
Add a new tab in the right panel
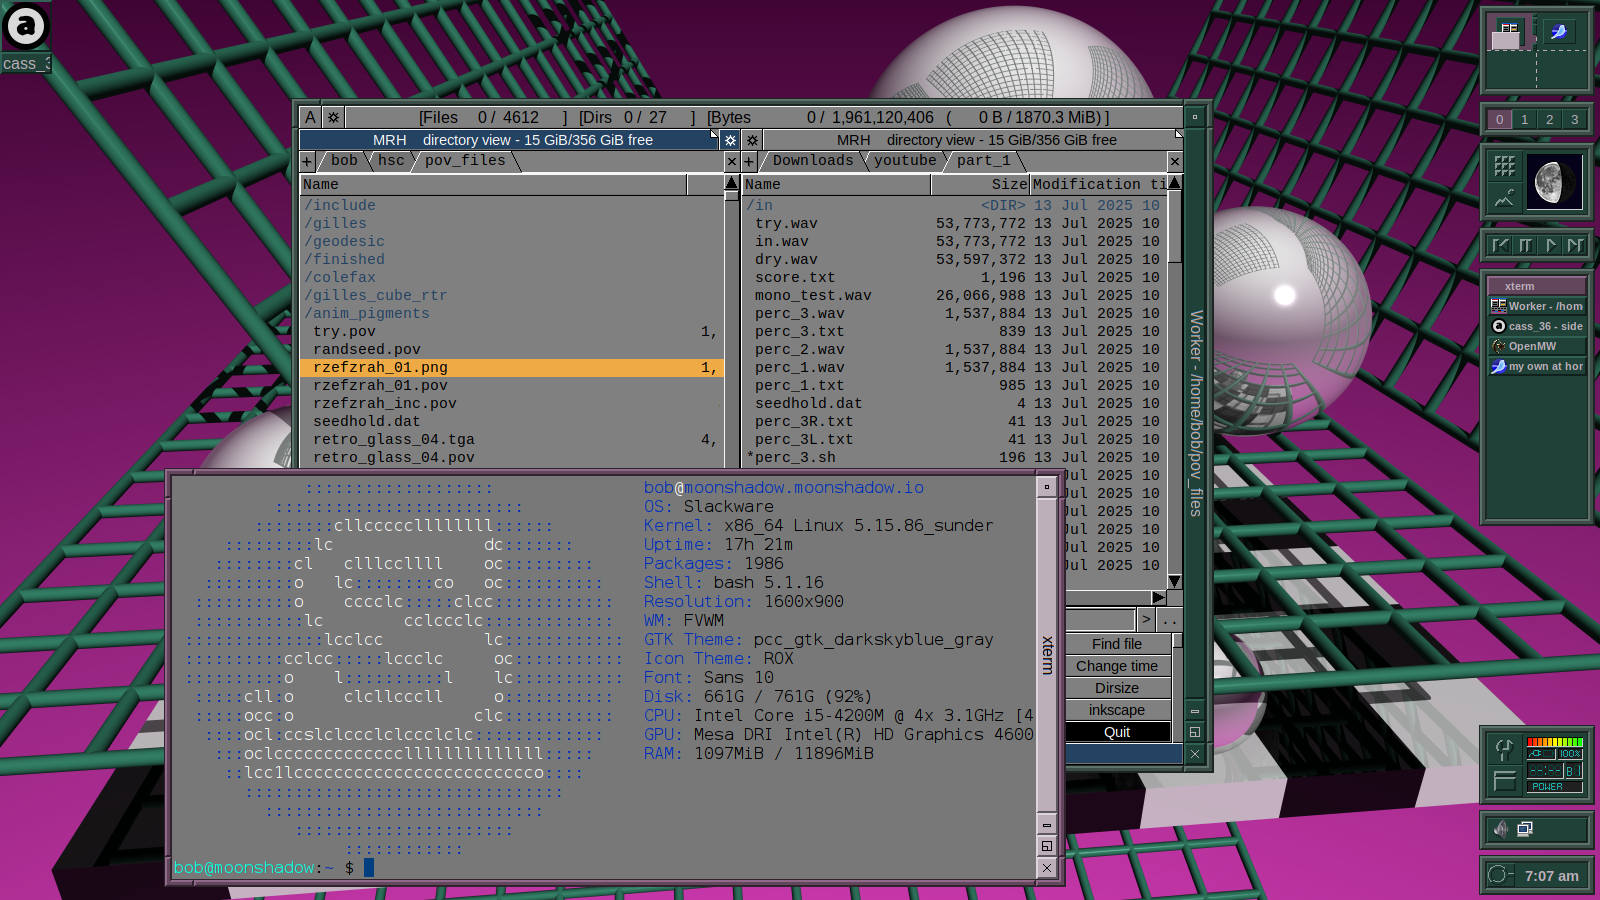point(749,161)
